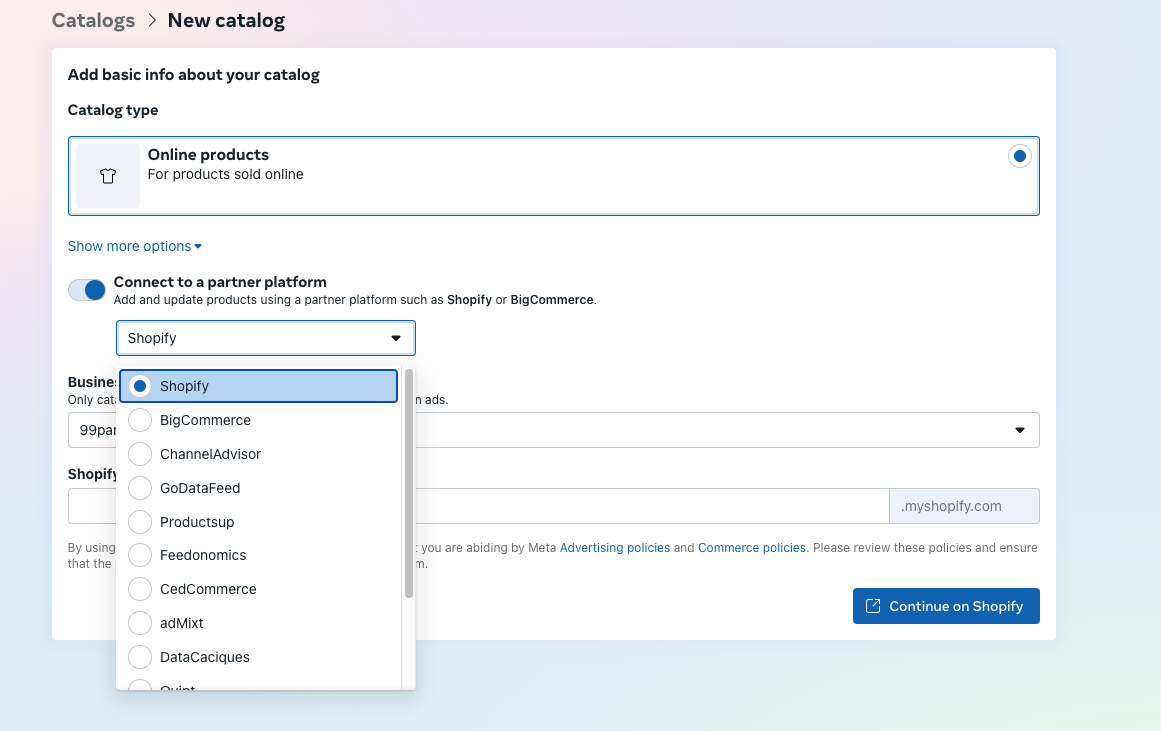Click the t-shirt Online products icon
Viewport: 1161px width, 731px height.
(108, 176)
